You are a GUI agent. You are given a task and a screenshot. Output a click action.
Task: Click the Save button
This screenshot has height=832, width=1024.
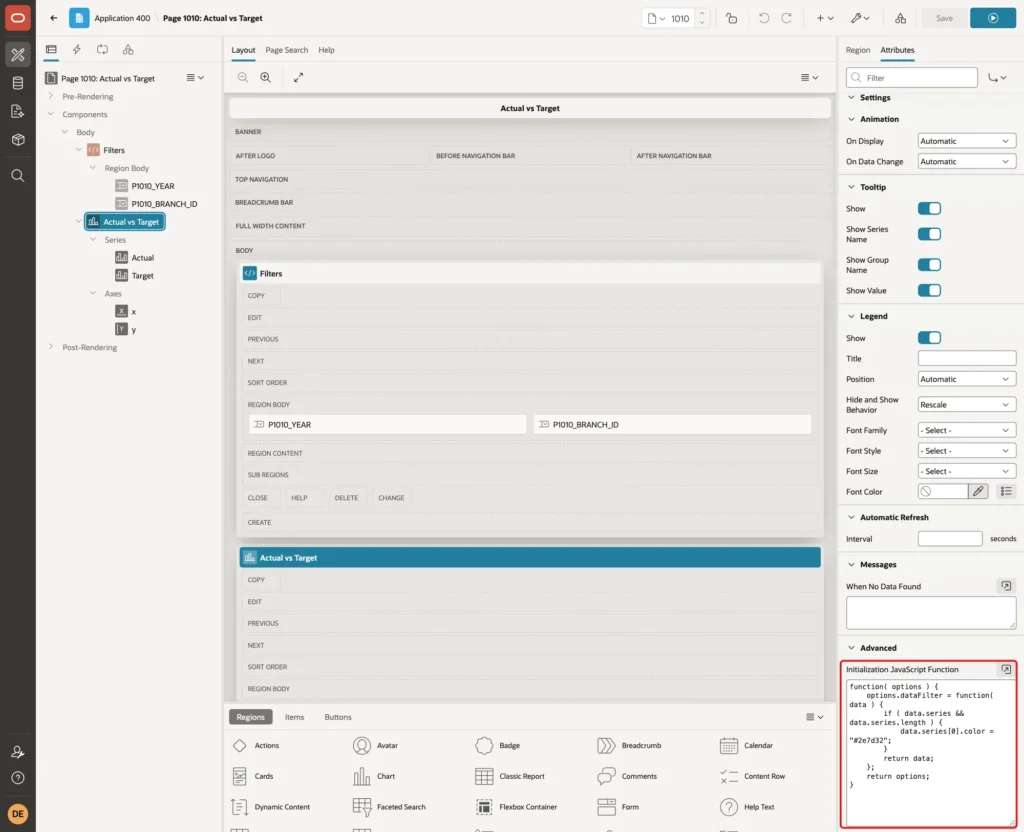(x=944, y=18)
